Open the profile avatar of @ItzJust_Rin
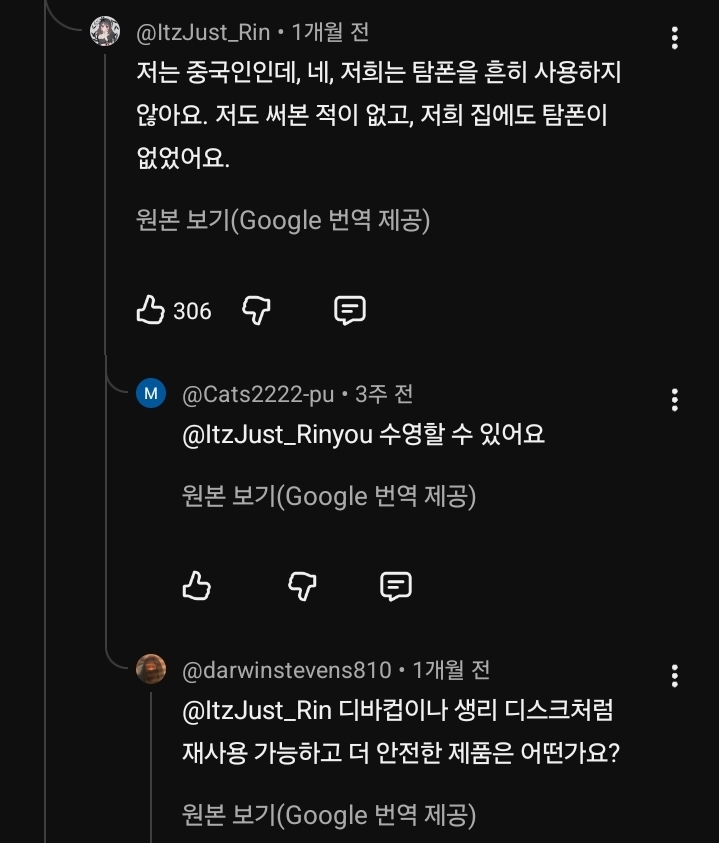The image size is (719, 843). [104, 31]
